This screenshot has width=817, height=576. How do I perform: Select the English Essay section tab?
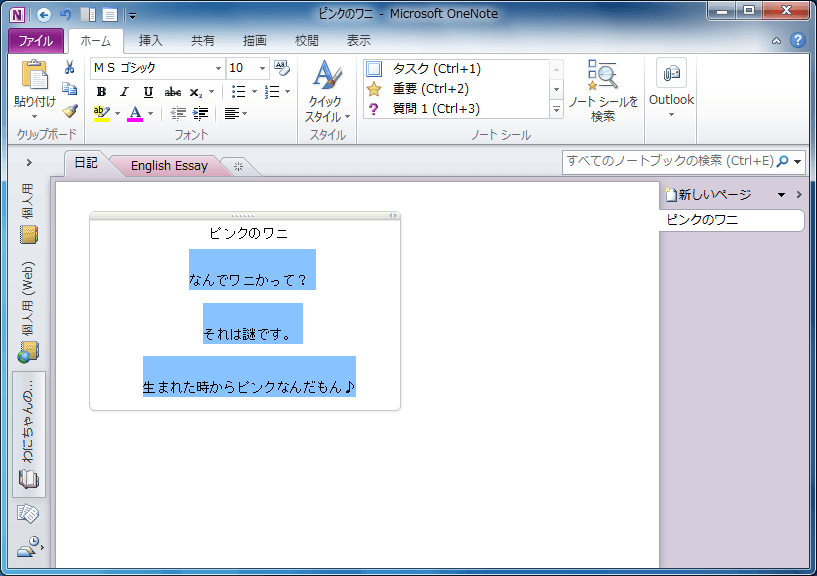(169, 166)
